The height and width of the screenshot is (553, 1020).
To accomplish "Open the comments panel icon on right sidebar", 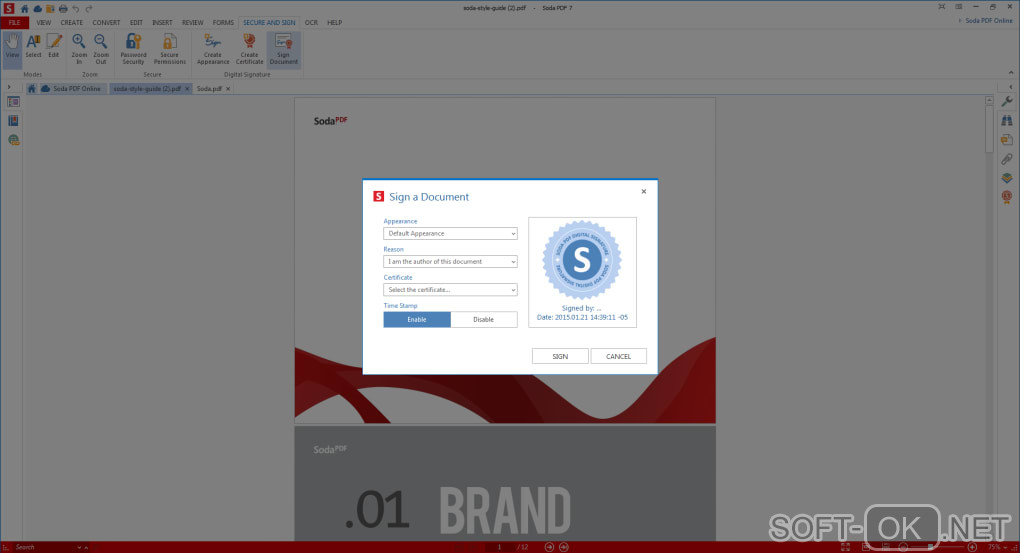I will click(1007, 140).
